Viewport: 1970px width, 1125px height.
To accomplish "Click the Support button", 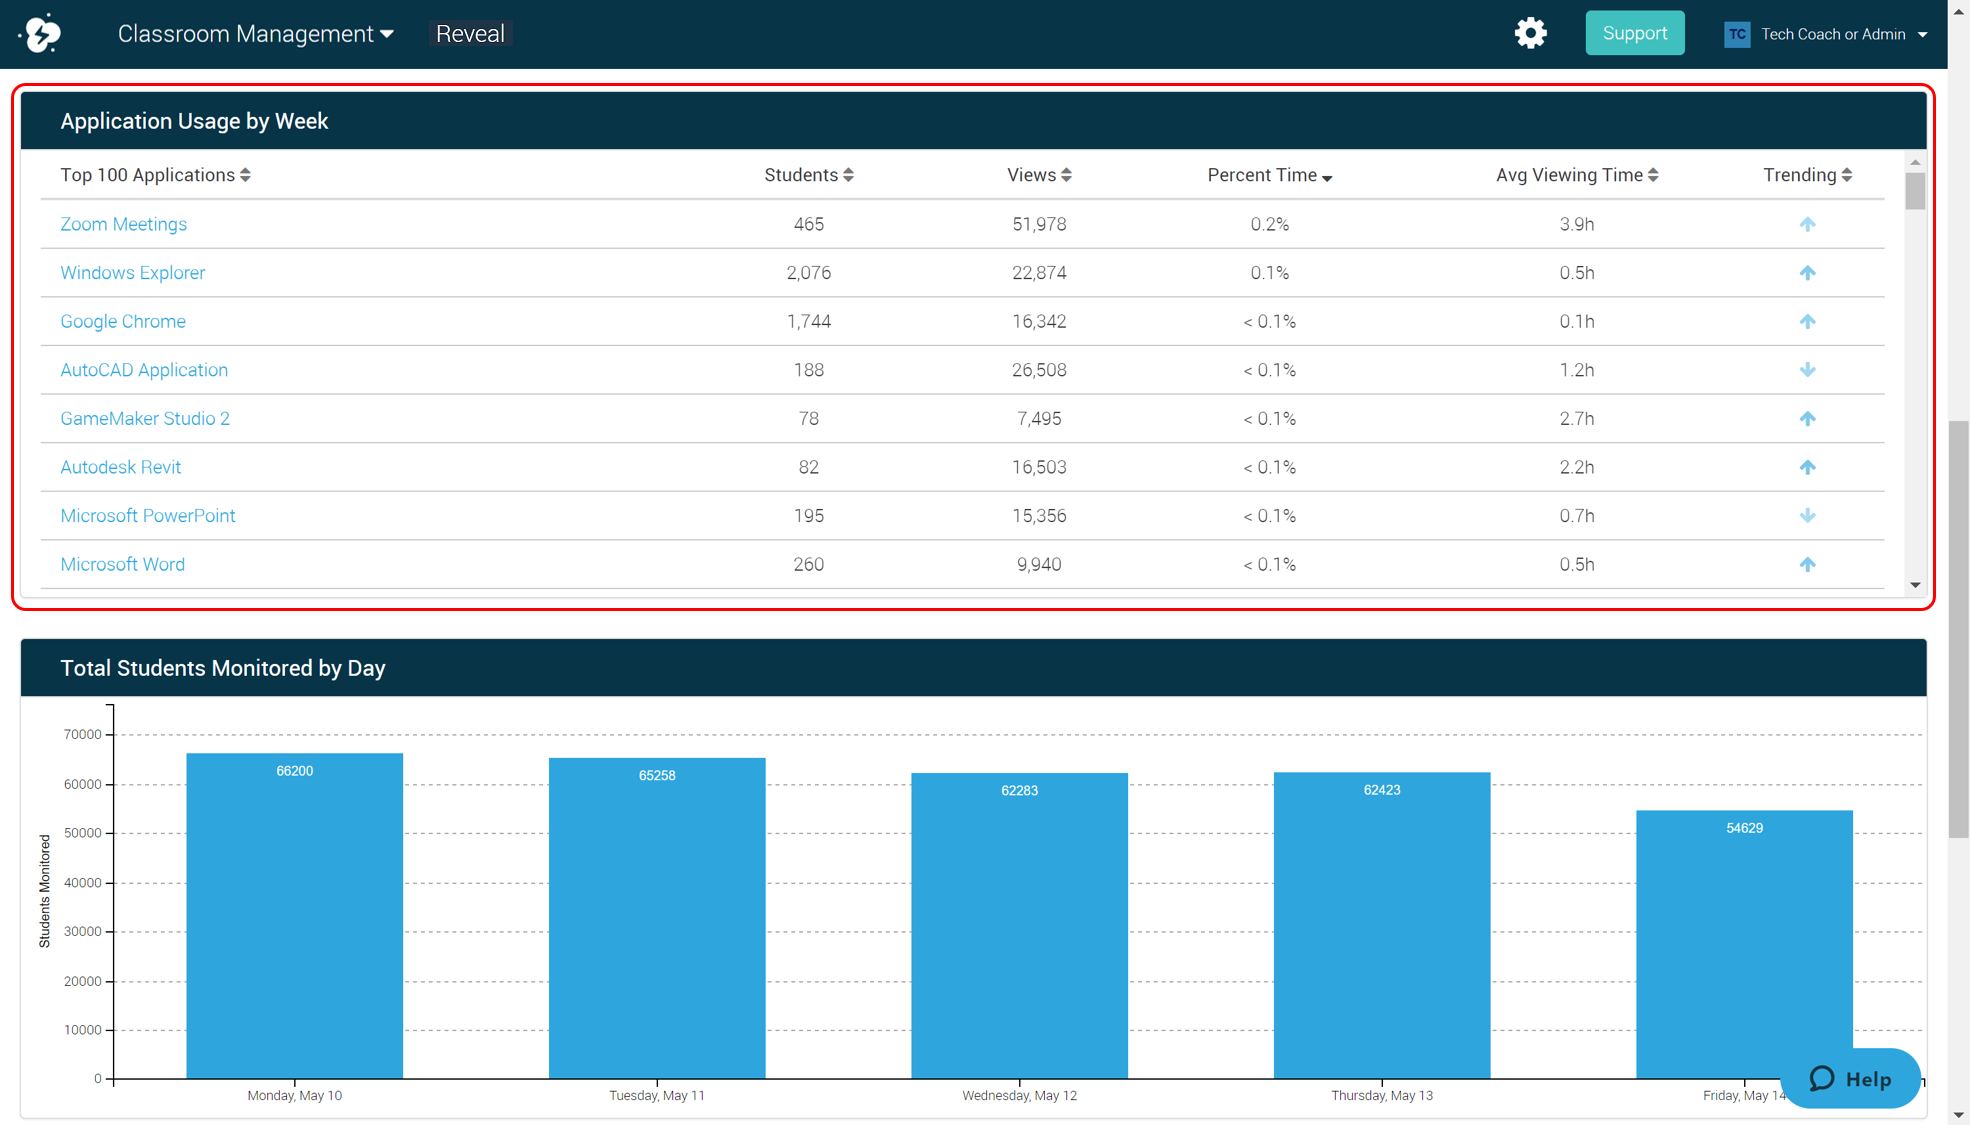I will point(1635,33).
